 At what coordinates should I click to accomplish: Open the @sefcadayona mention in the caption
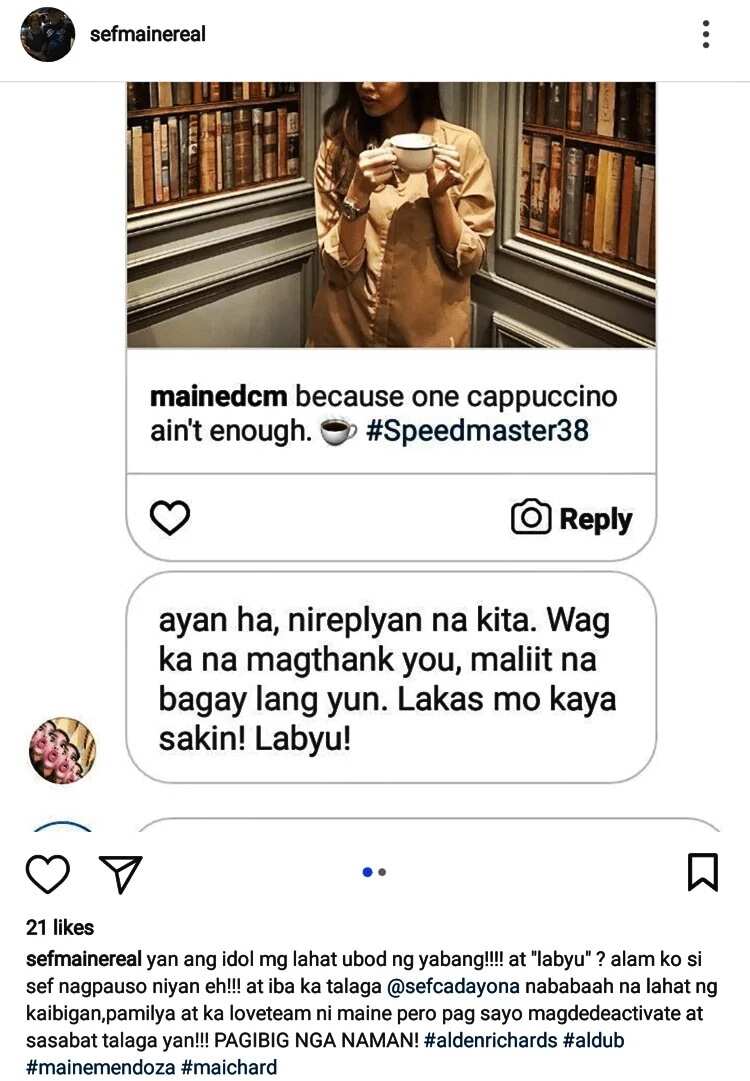click(453, 987)
